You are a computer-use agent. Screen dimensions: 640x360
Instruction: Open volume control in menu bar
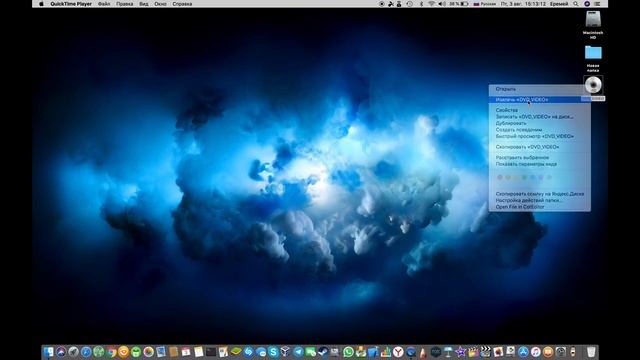tap(442, 4)
